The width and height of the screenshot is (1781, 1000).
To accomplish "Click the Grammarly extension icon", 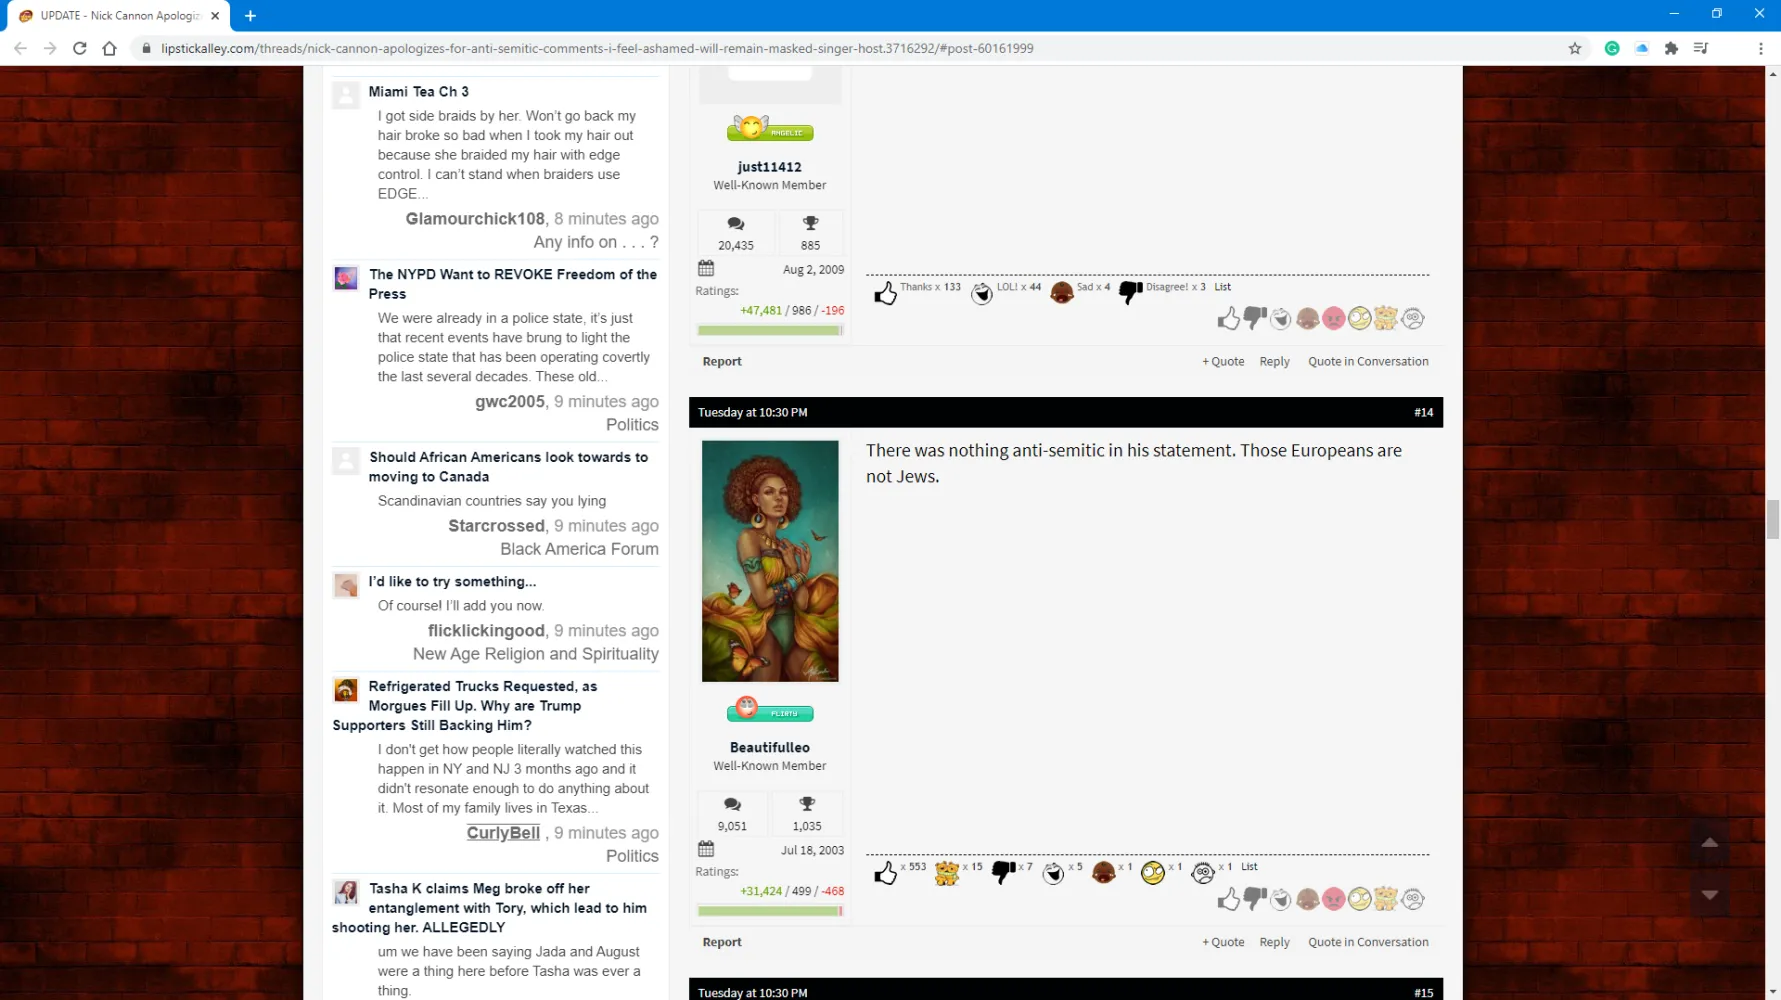I will tap(1612, 48).
